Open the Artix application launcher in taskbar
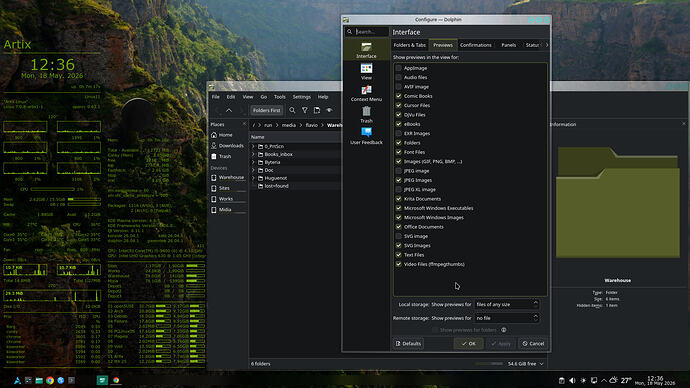Image resolution: width=690 pixels, height=388 pixels. click(18, 381)
